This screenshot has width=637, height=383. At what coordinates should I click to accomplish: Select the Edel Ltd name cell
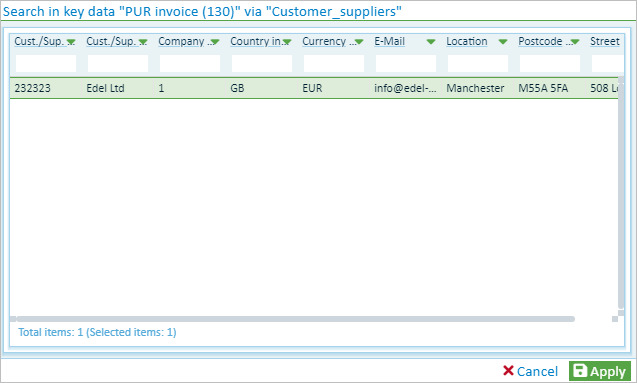coord(105,88)
